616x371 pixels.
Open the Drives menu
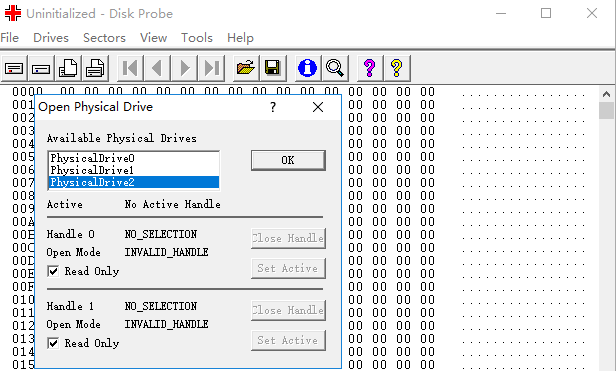click(x=51, y=38)
